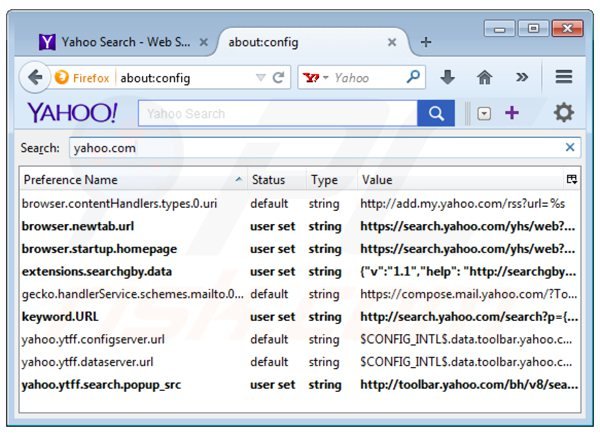The image size is (600, 436).
Task: Select the browser.startup.homepage preference
Action: tap(300, 249)
